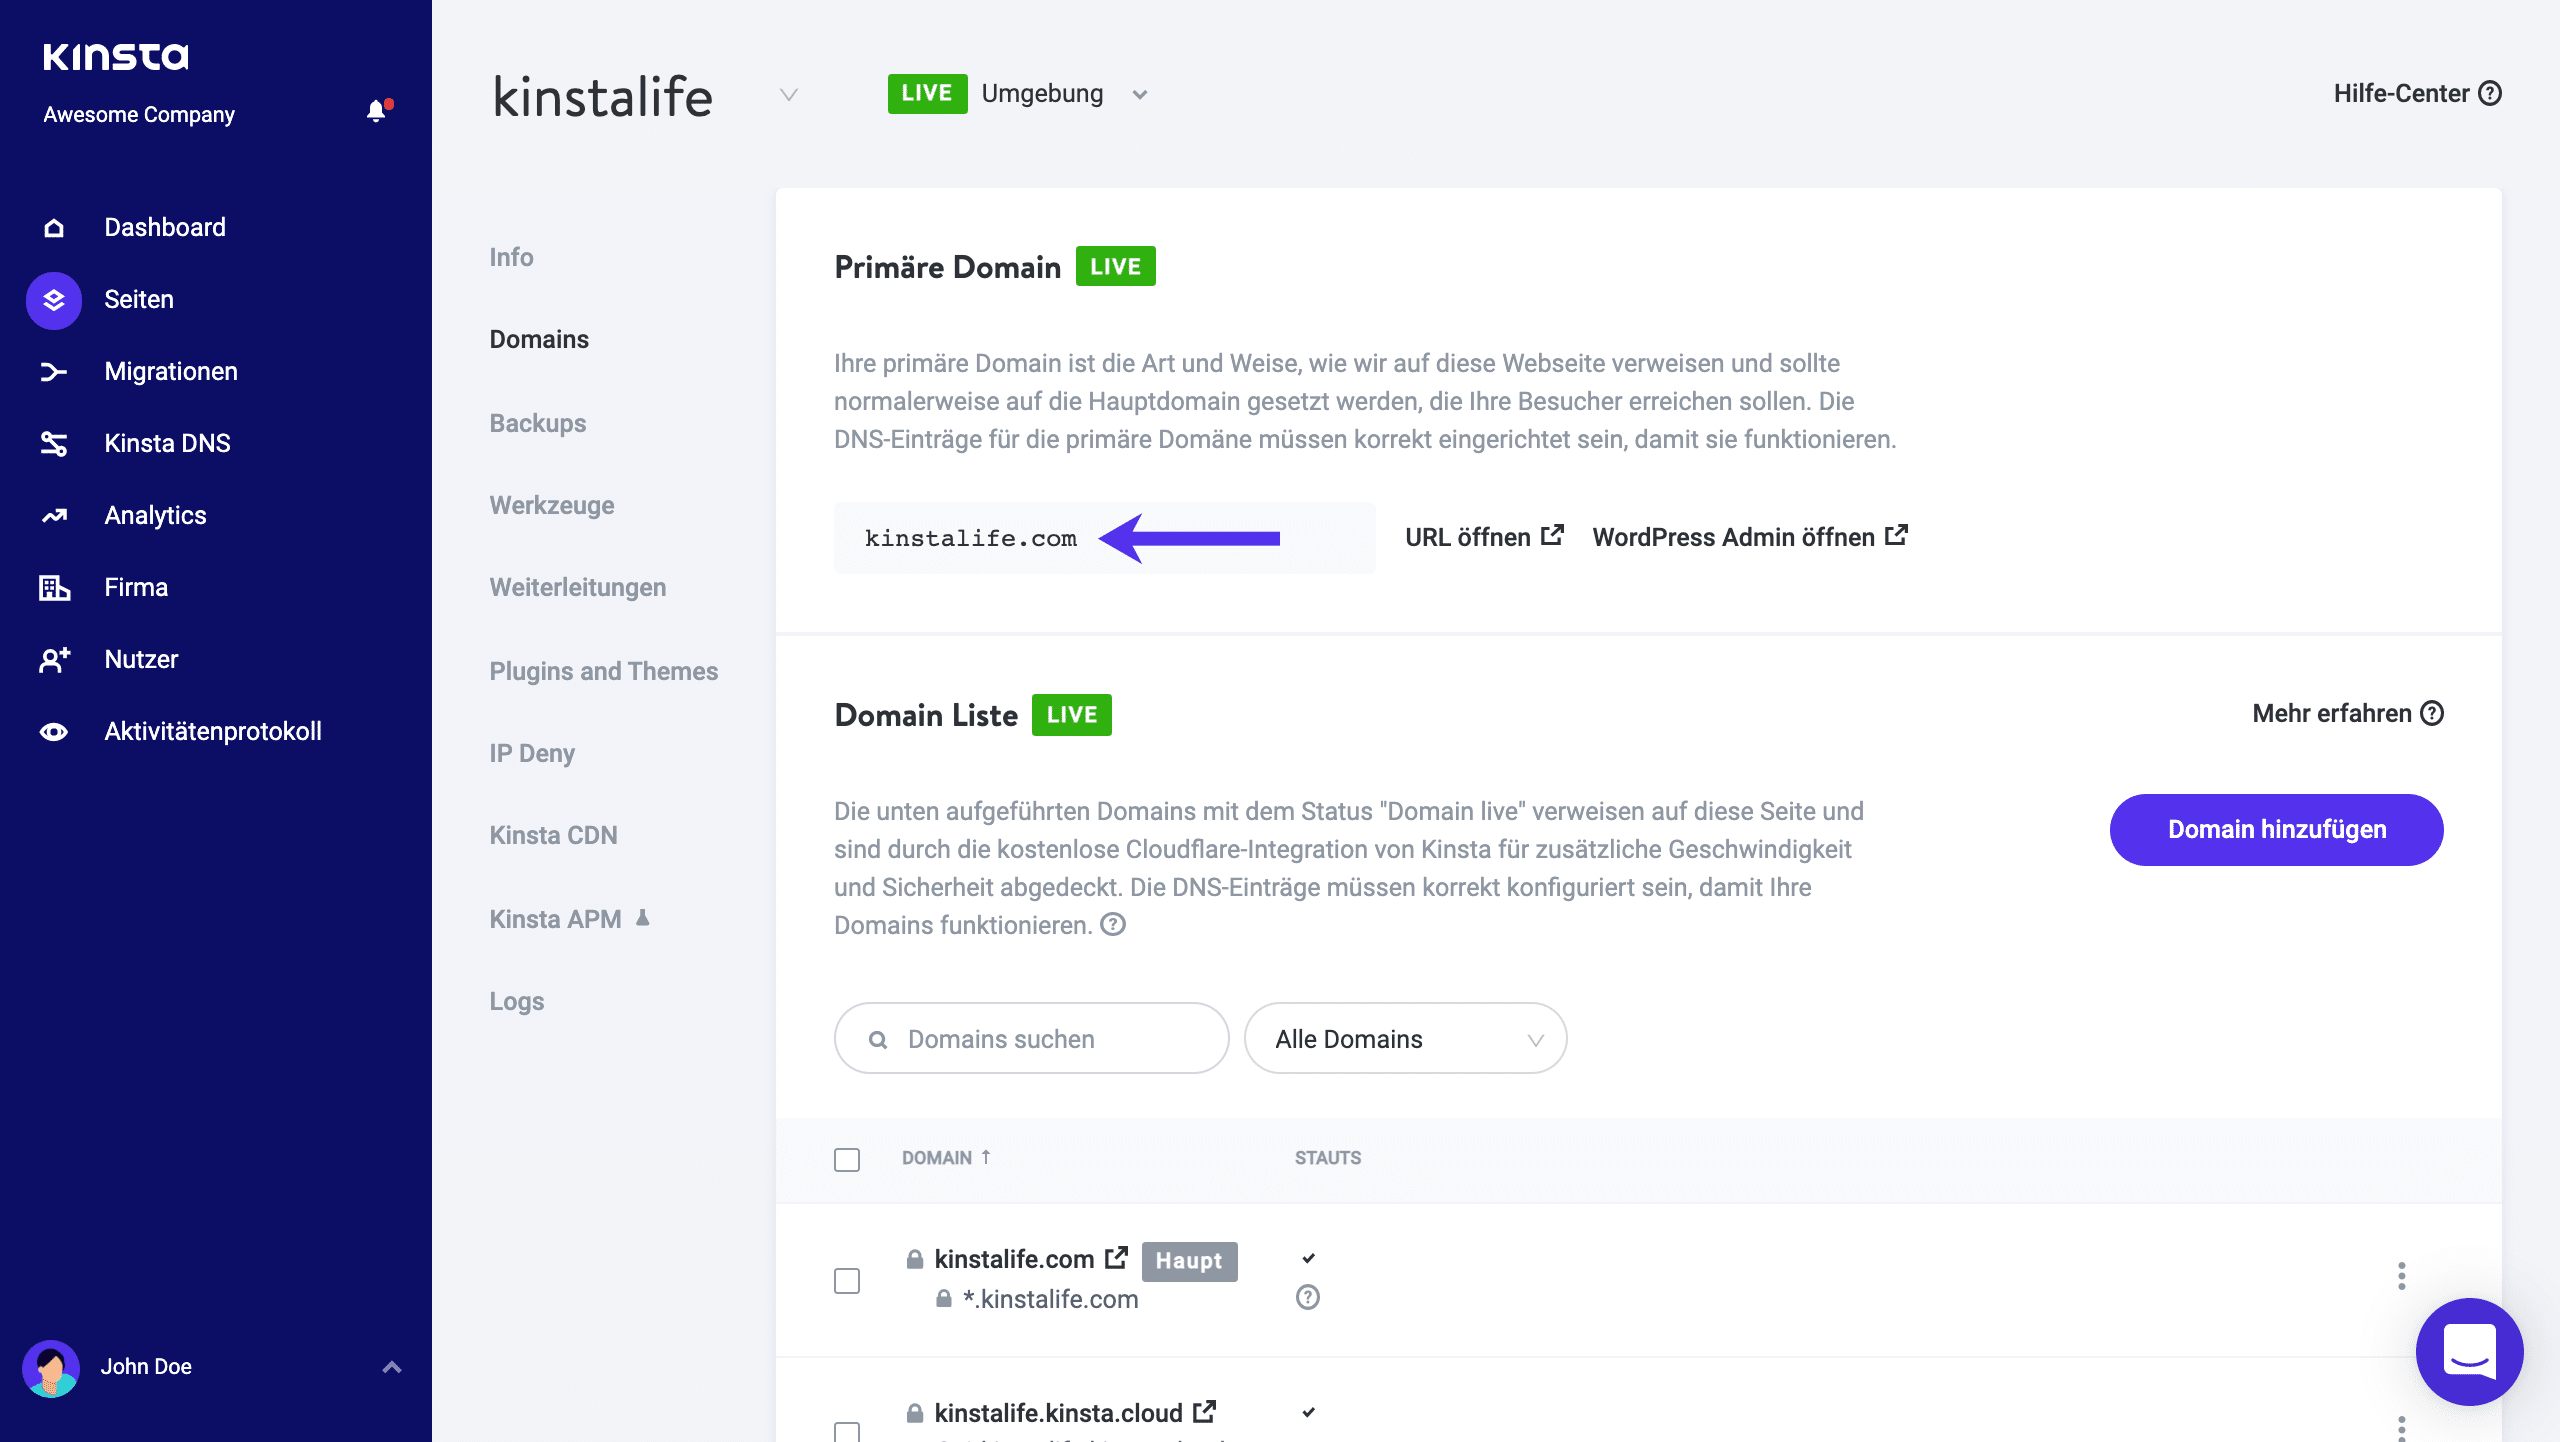Open the Nutzer section icon
2560x1442 pixels.
pos(53,659)
